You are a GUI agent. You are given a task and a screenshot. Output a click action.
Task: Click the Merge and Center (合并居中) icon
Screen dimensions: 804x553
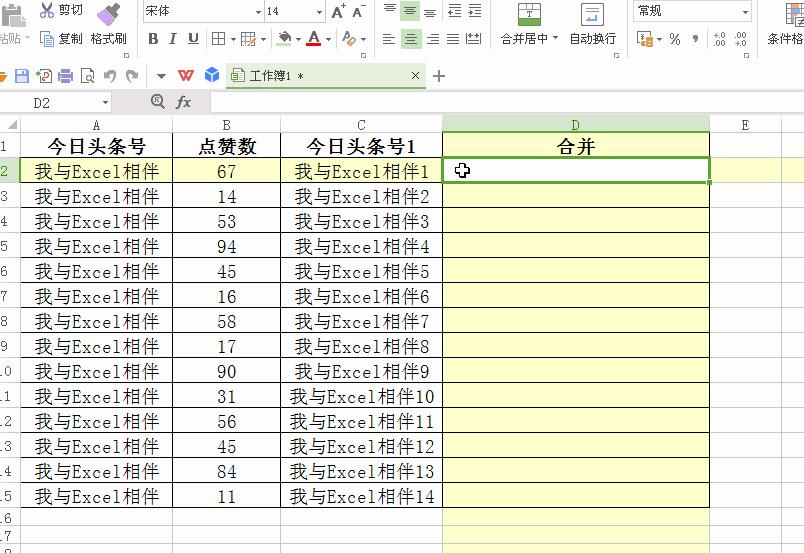click(529, 14)
